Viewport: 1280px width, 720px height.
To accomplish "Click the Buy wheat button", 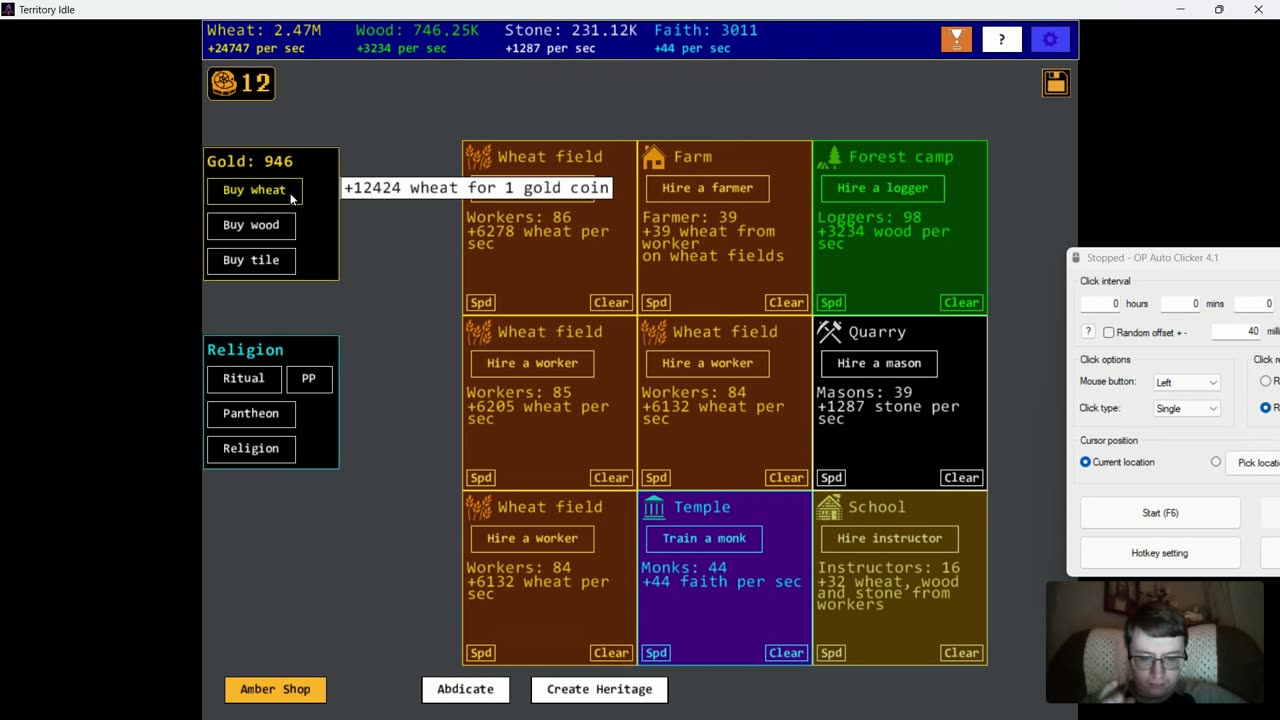I will point(254,190).
